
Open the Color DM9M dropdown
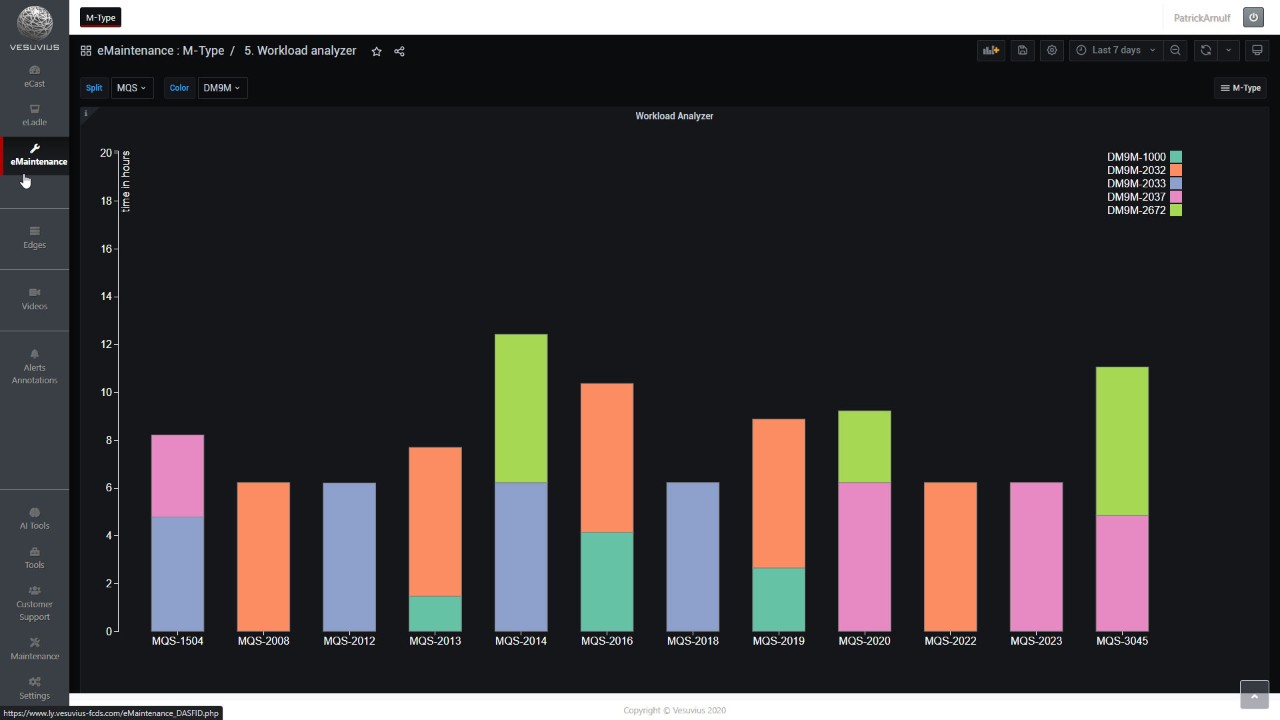pyautogui.click(x=222, y=88)
